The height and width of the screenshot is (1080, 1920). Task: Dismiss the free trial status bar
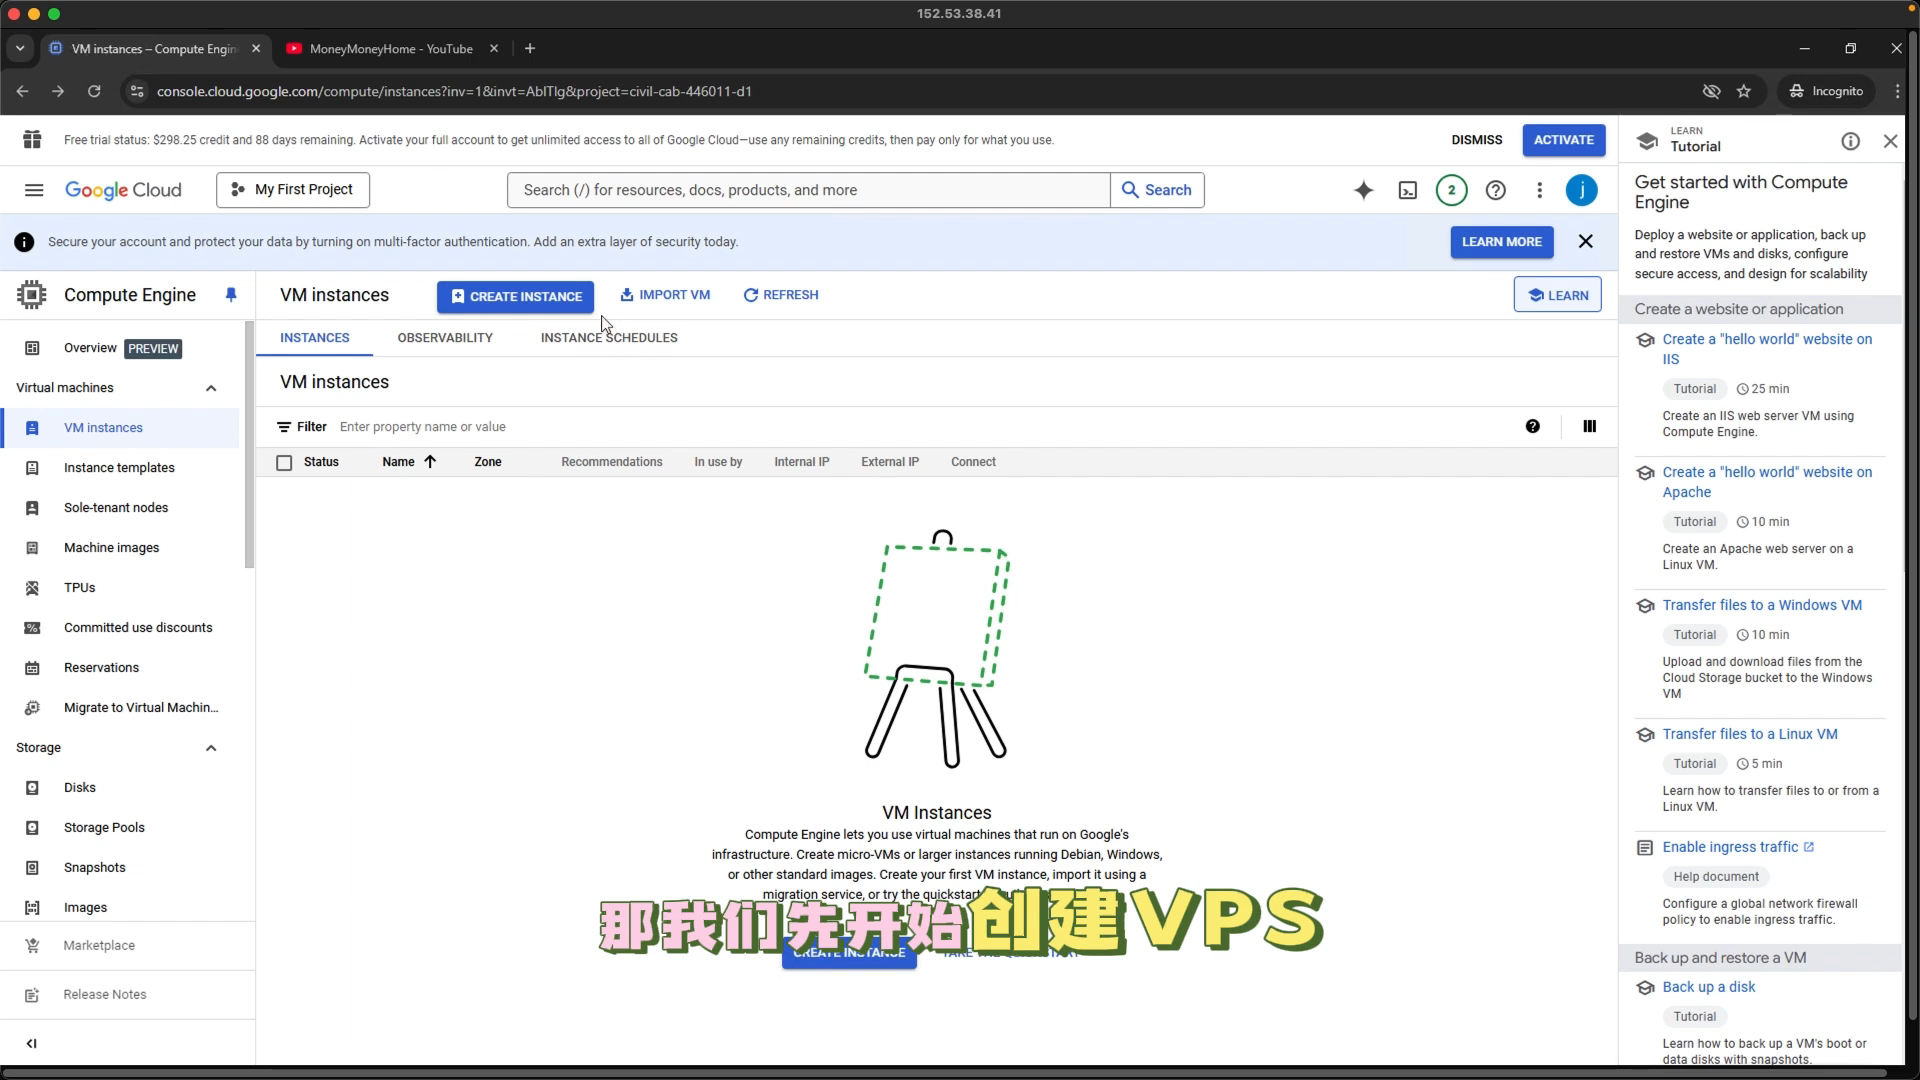tap(1477, 140)
